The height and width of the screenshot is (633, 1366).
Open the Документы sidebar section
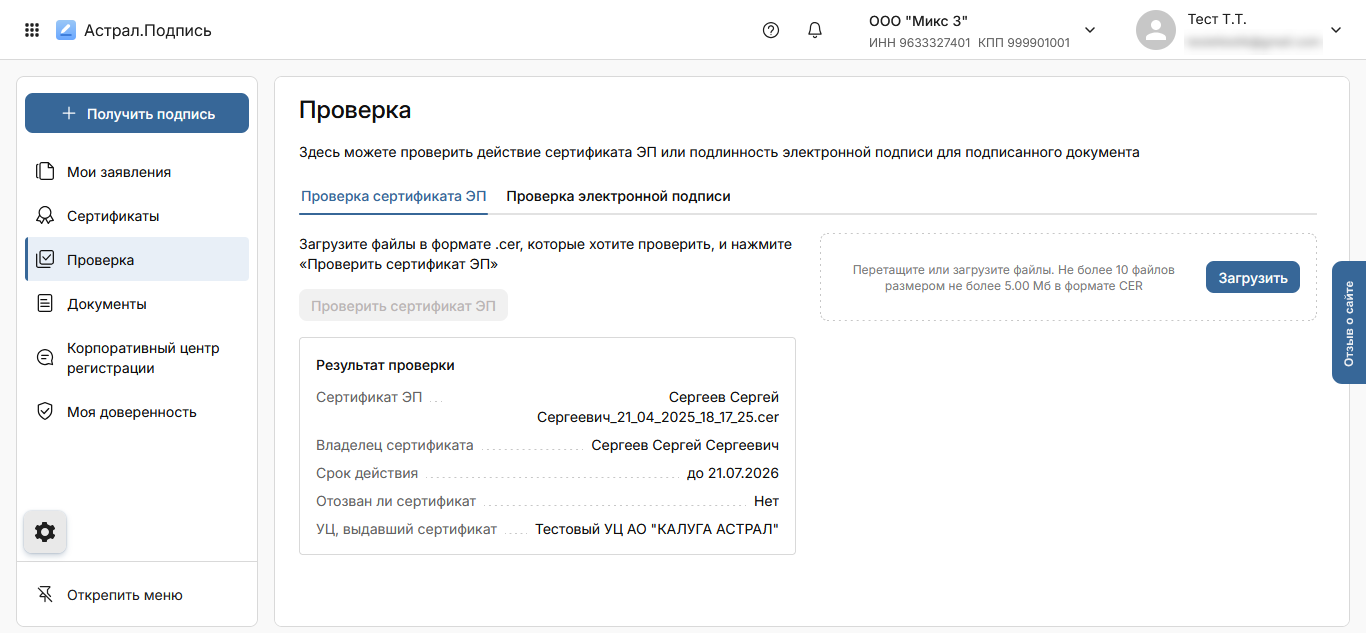107,304
